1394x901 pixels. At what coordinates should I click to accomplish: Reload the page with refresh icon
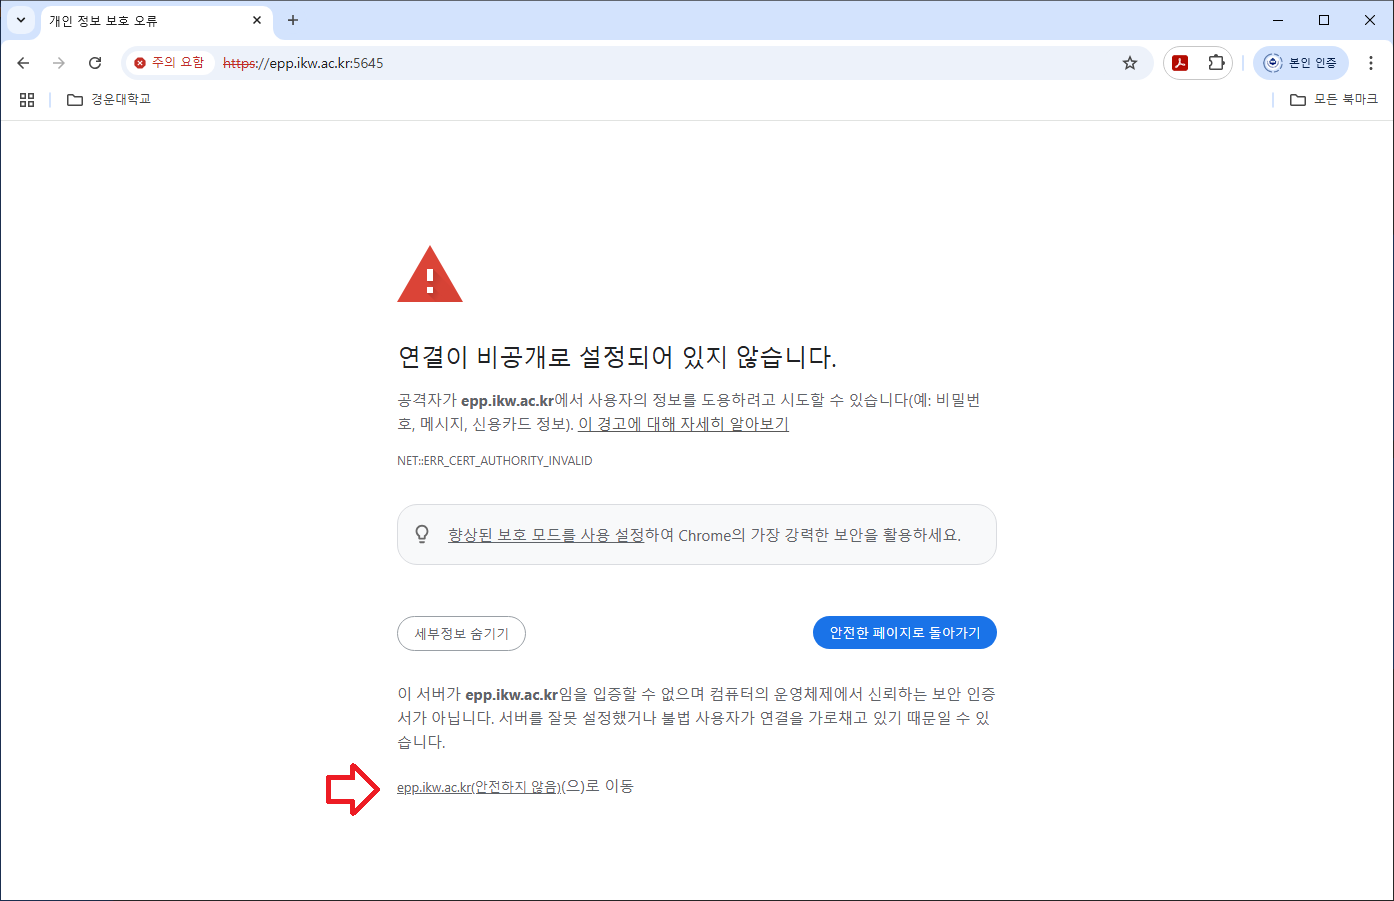[95, 63]
